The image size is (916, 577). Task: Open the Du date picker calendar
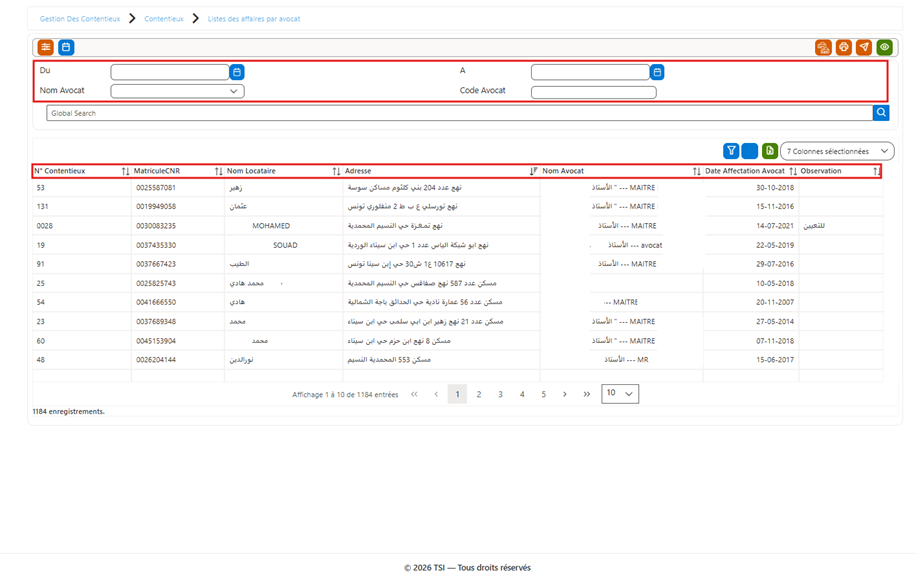coord(237,72)
